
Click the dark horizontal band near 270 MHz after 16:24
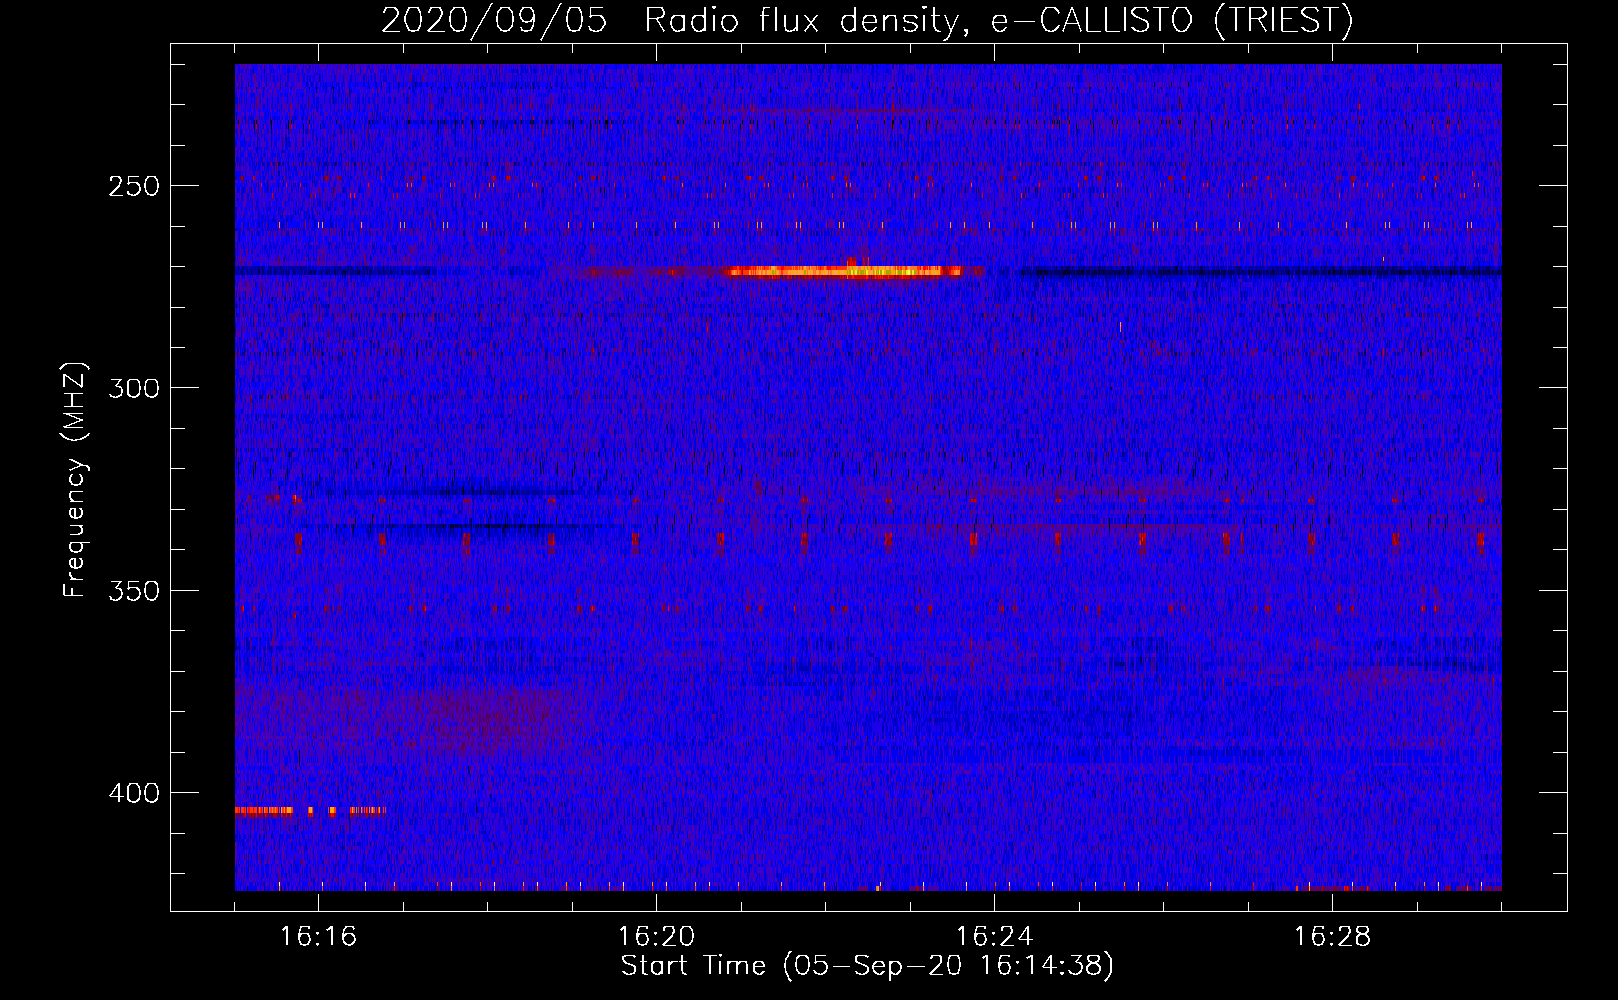(x=1260, y=271)
